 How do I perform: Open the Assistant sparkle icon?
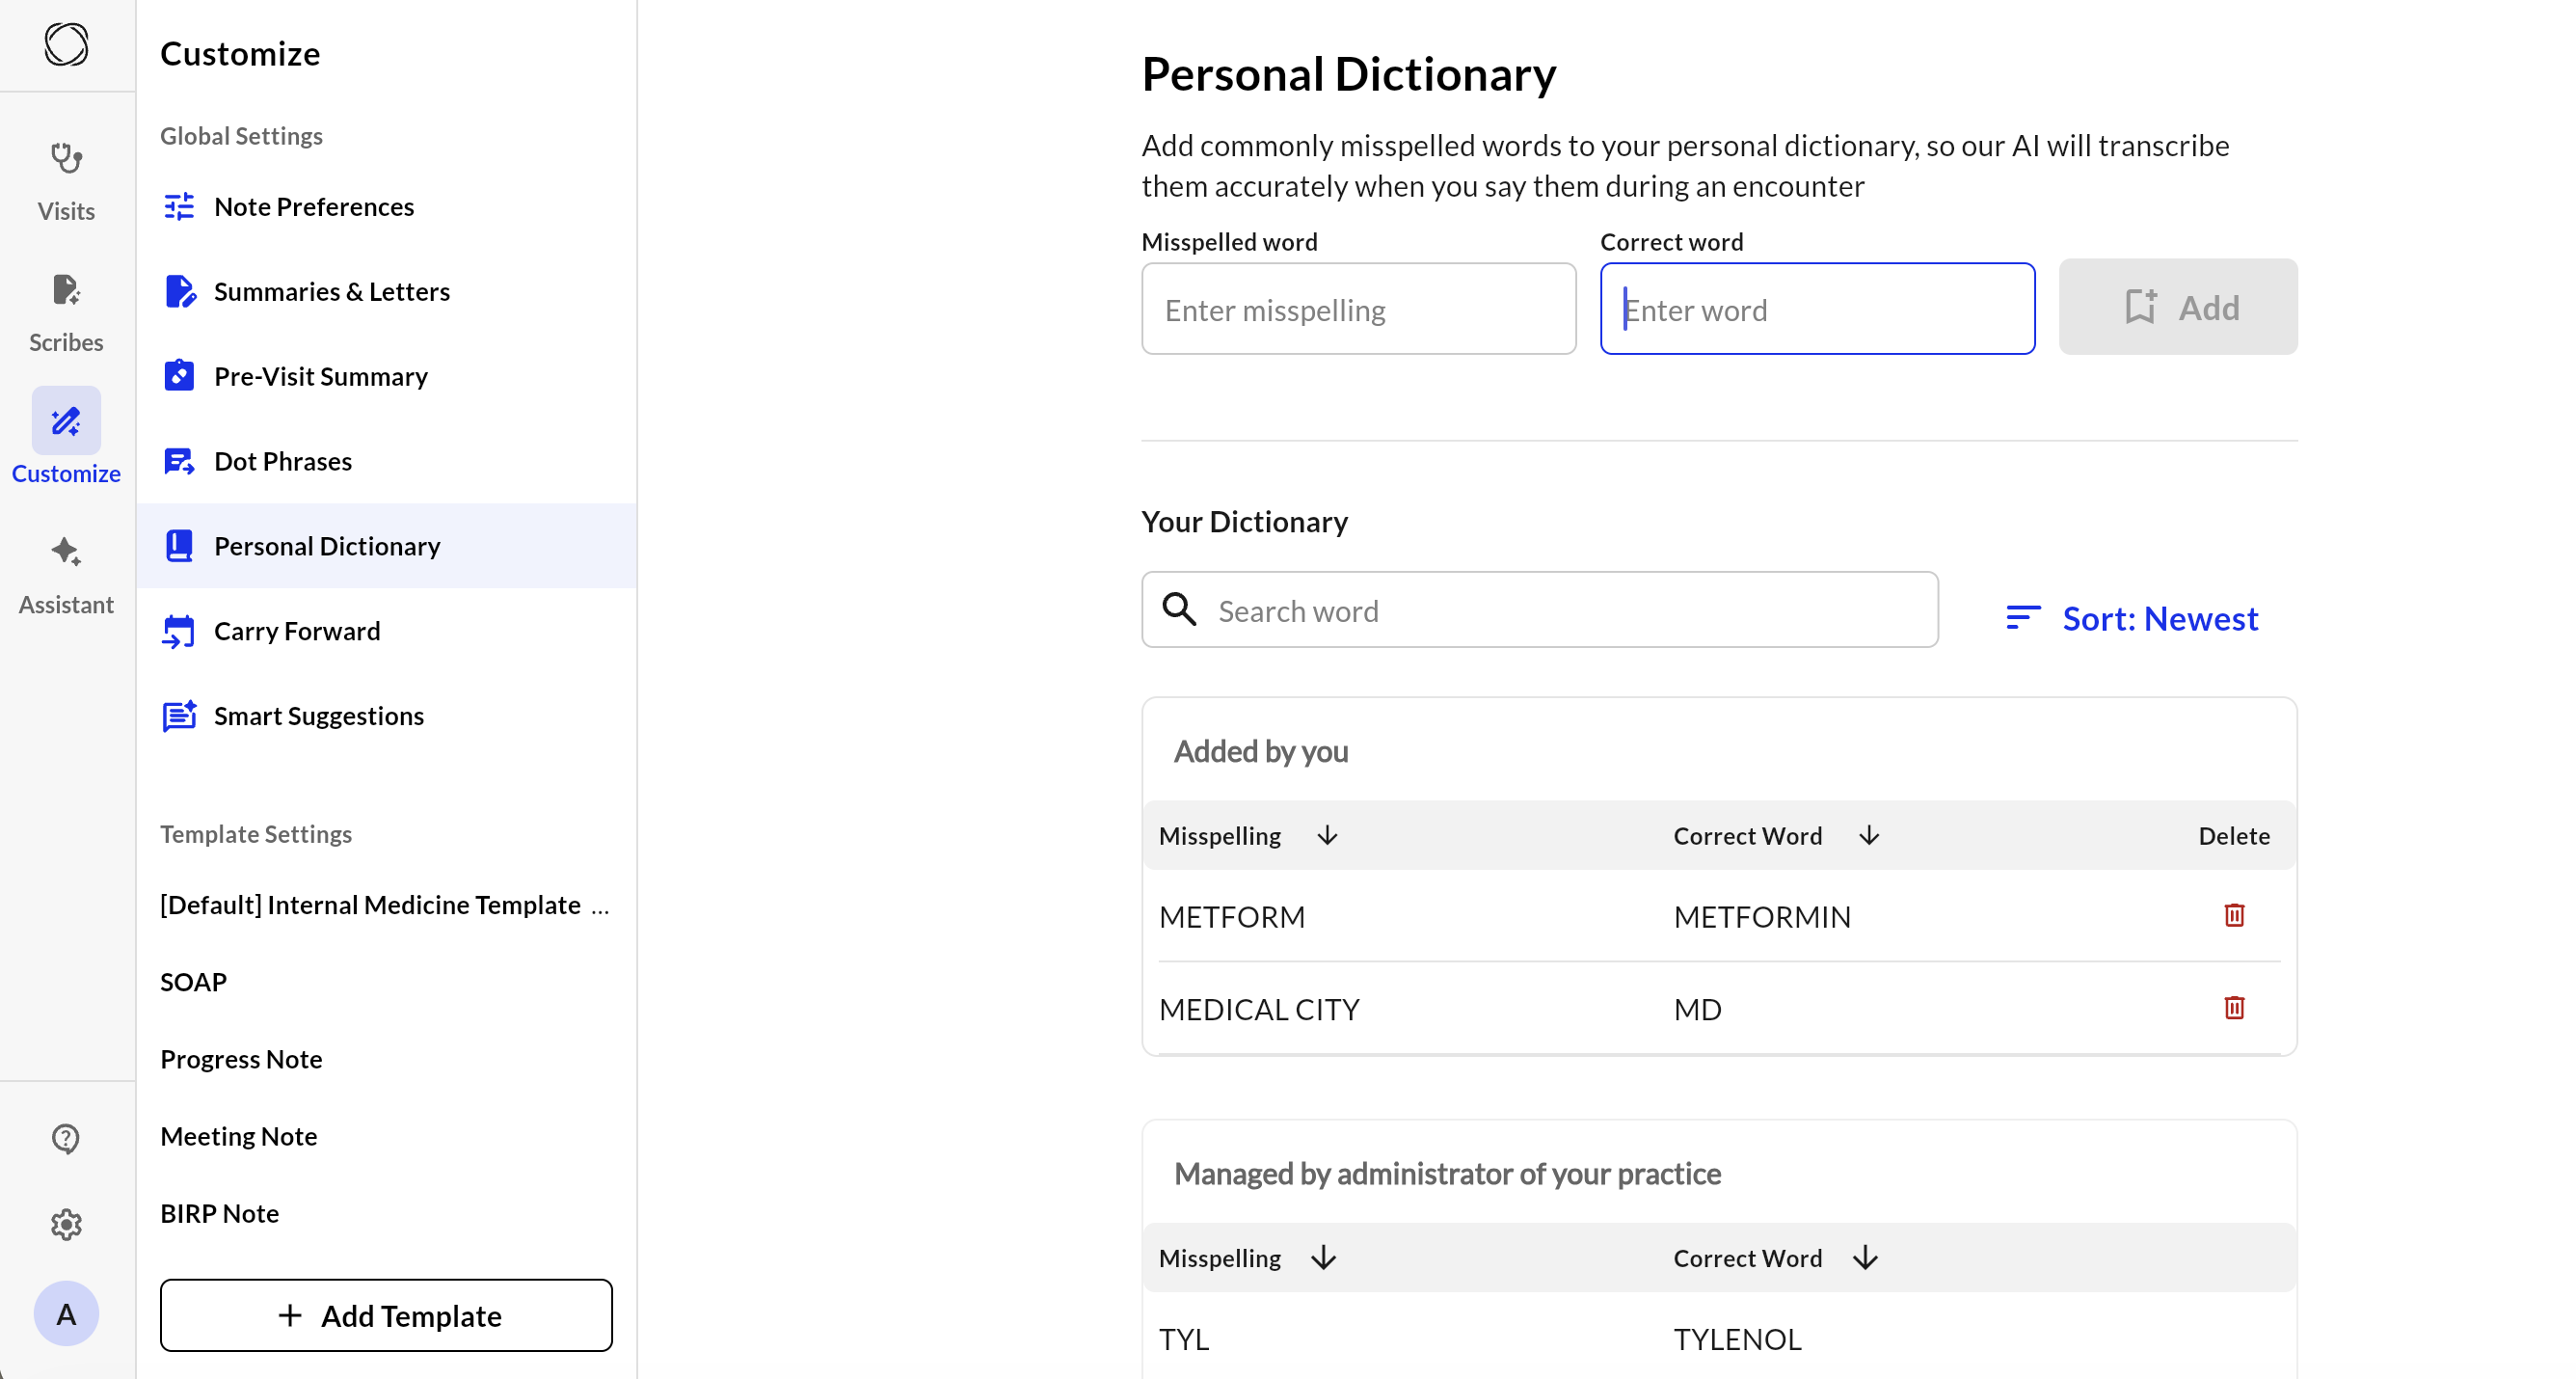tap(66, 552)
